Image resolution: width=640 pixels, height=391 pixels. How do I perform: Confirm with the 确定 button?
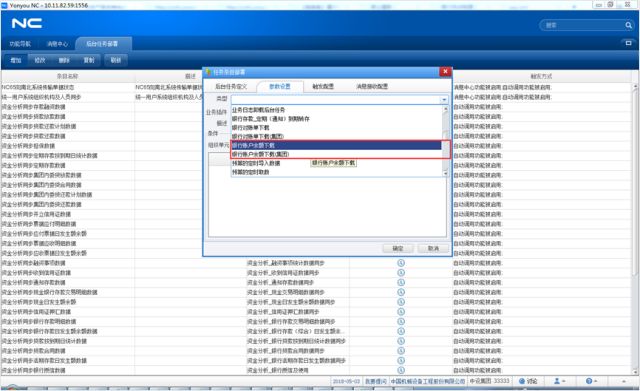pos(398,248)
